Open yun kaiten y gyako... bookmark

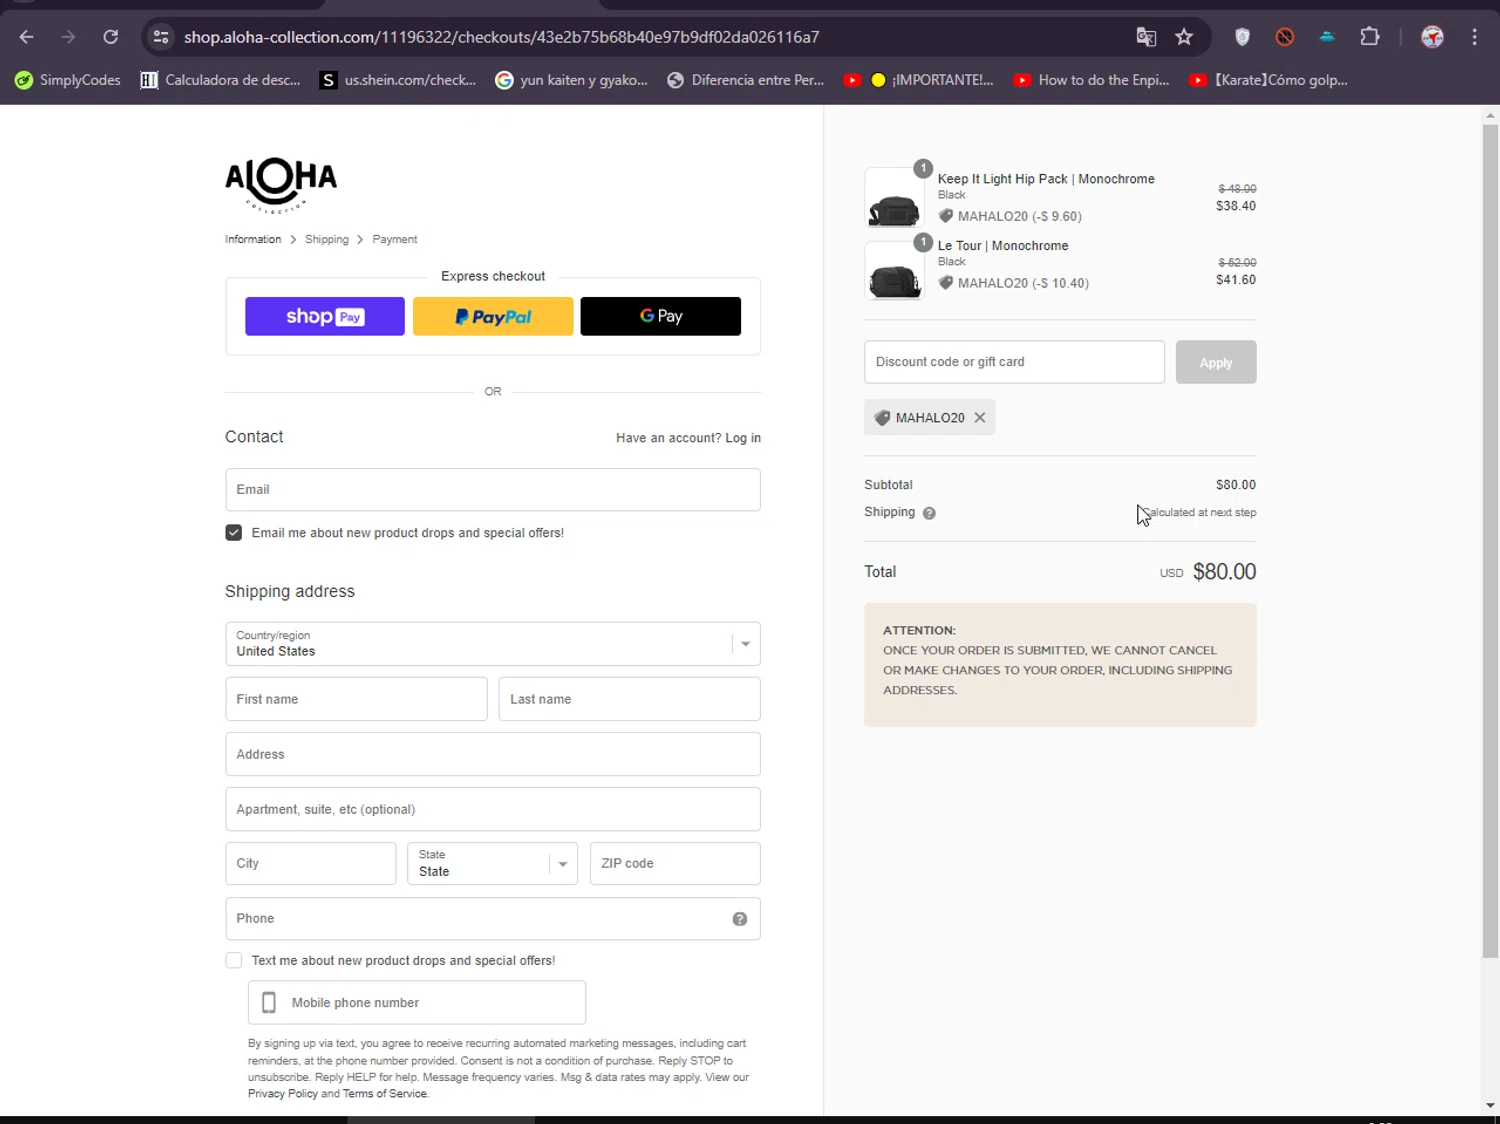tap(571, 80)
